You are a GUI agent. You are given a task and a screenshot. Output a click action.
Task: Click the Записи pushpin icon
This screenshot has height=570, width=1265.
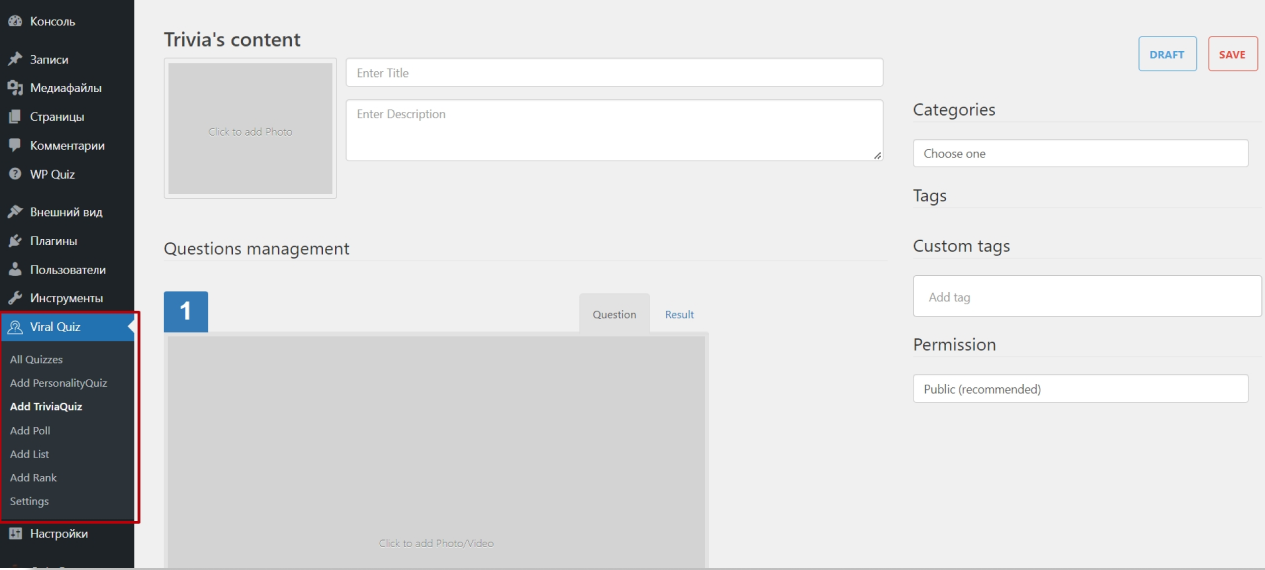(15, 60)
